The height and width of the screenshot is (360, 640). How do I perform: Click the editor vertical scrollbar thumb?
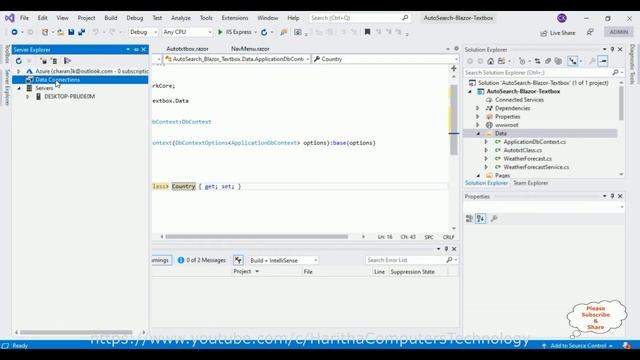pyautogui.click(x=453, y=120)
